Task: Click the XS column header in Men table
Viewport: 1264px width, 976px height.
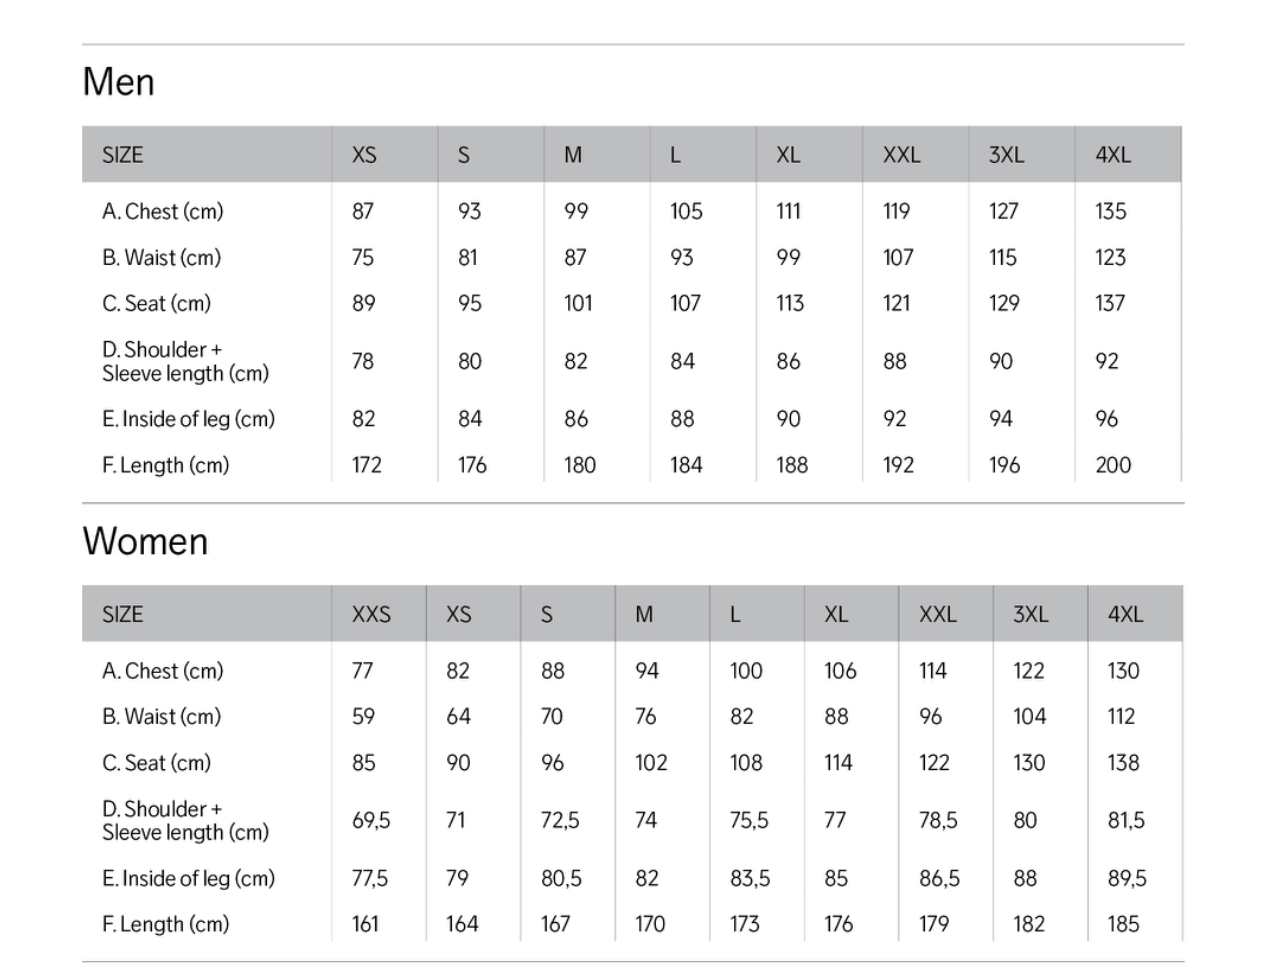Action: 364,155
